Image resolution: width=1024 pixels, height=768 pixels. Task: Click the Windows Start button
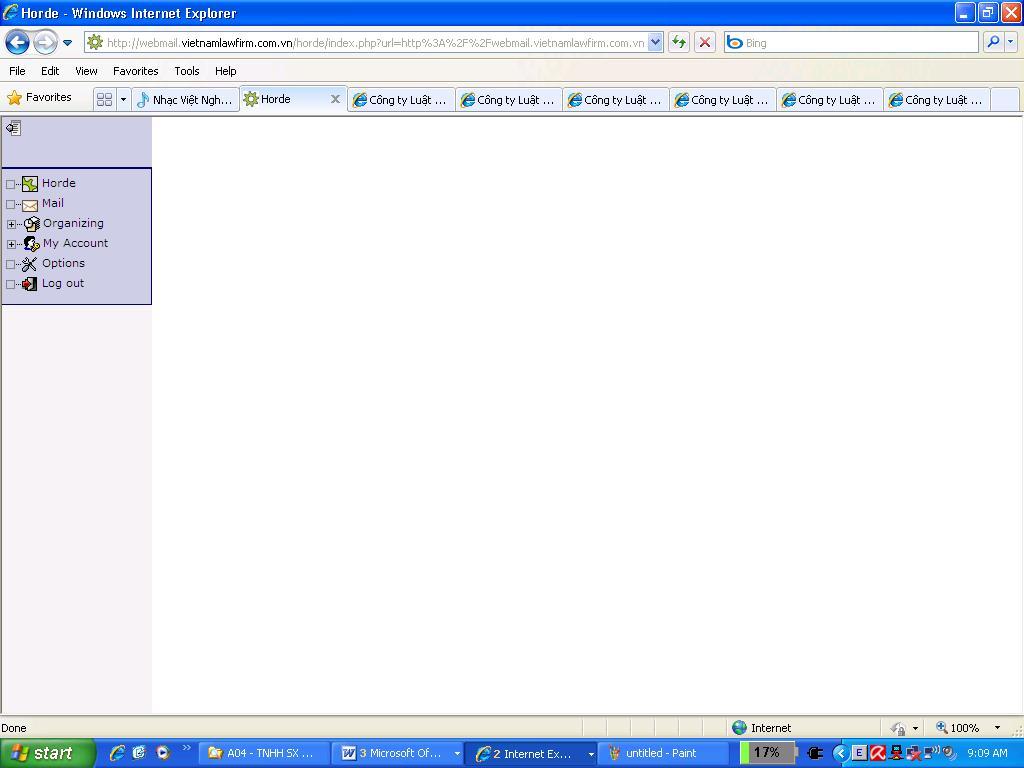pyautogui.click(x=46, y=753)
